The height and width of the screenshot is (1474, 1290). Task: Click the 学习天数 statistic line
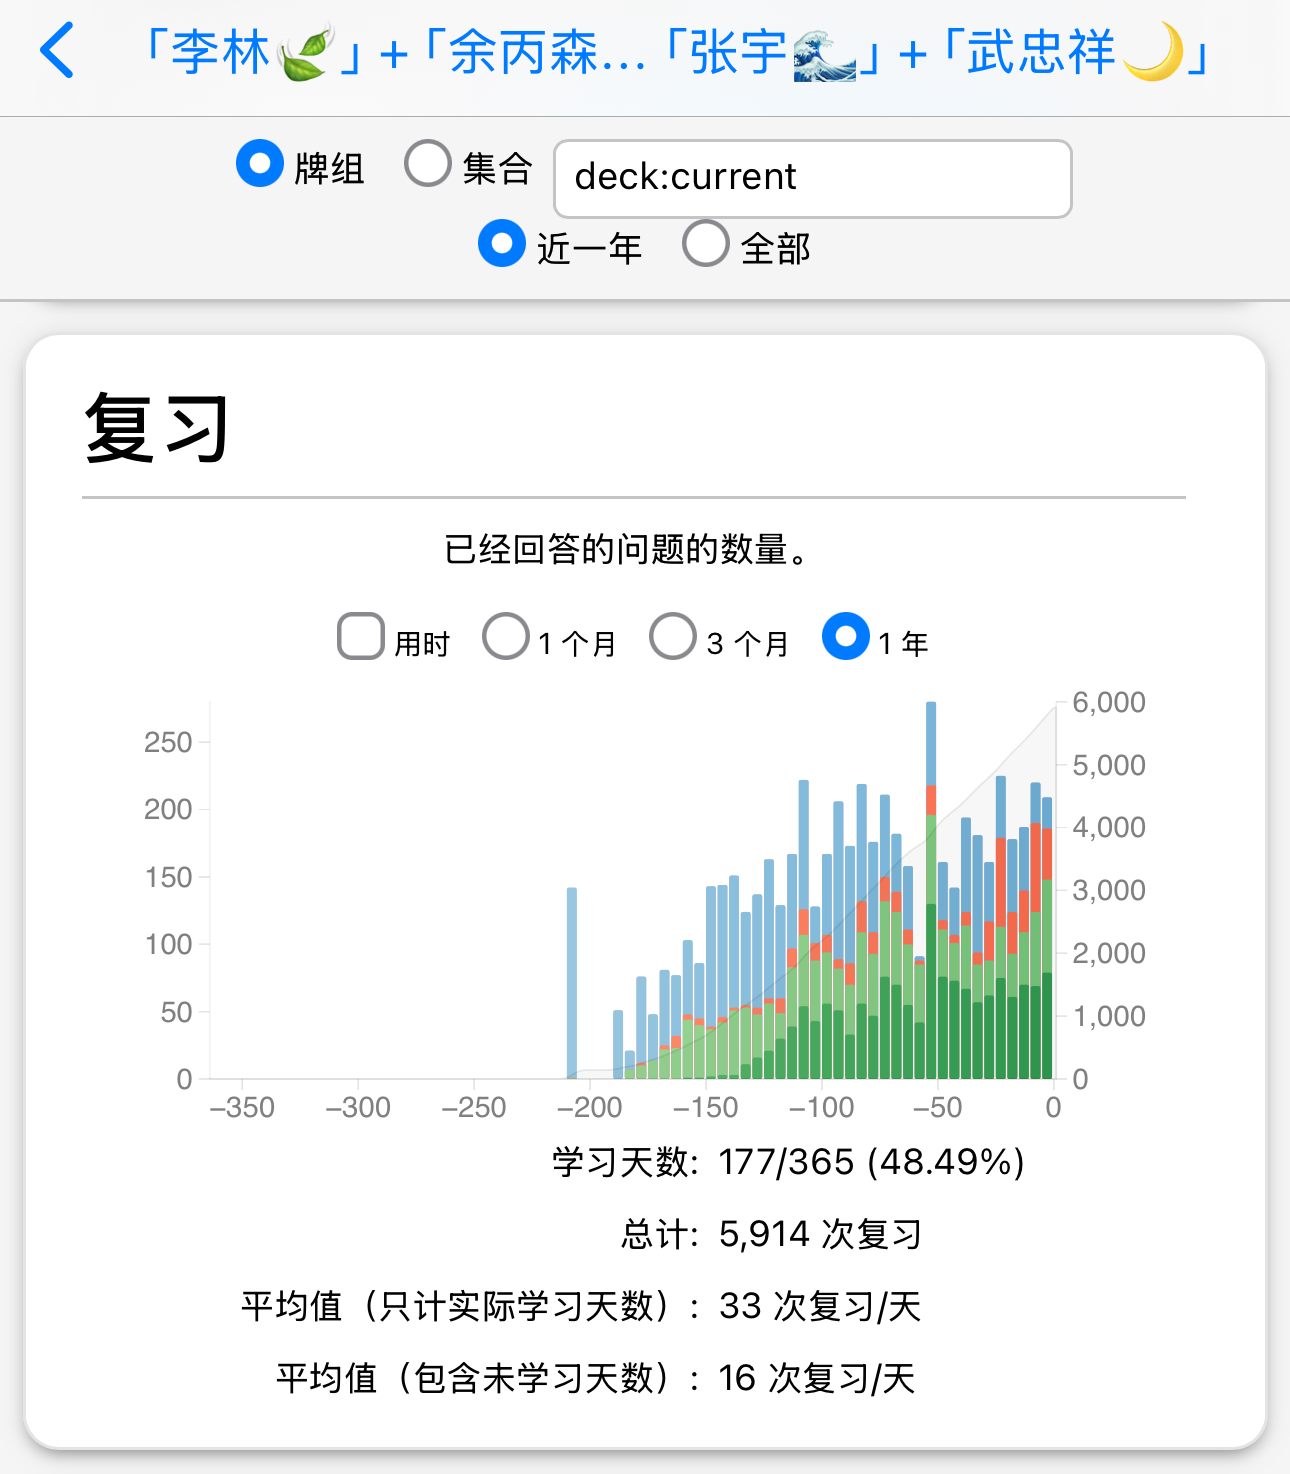788,1162
